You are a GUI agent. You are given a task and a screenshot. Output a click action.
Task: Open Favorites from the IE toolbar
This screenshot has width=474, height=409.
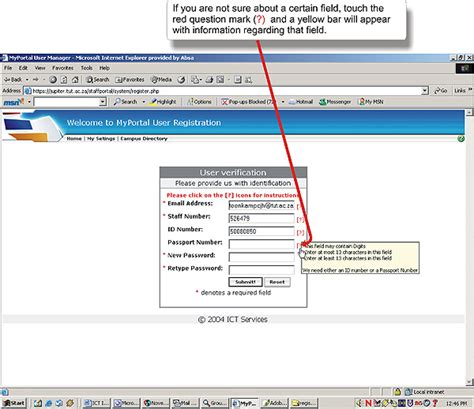130,80
